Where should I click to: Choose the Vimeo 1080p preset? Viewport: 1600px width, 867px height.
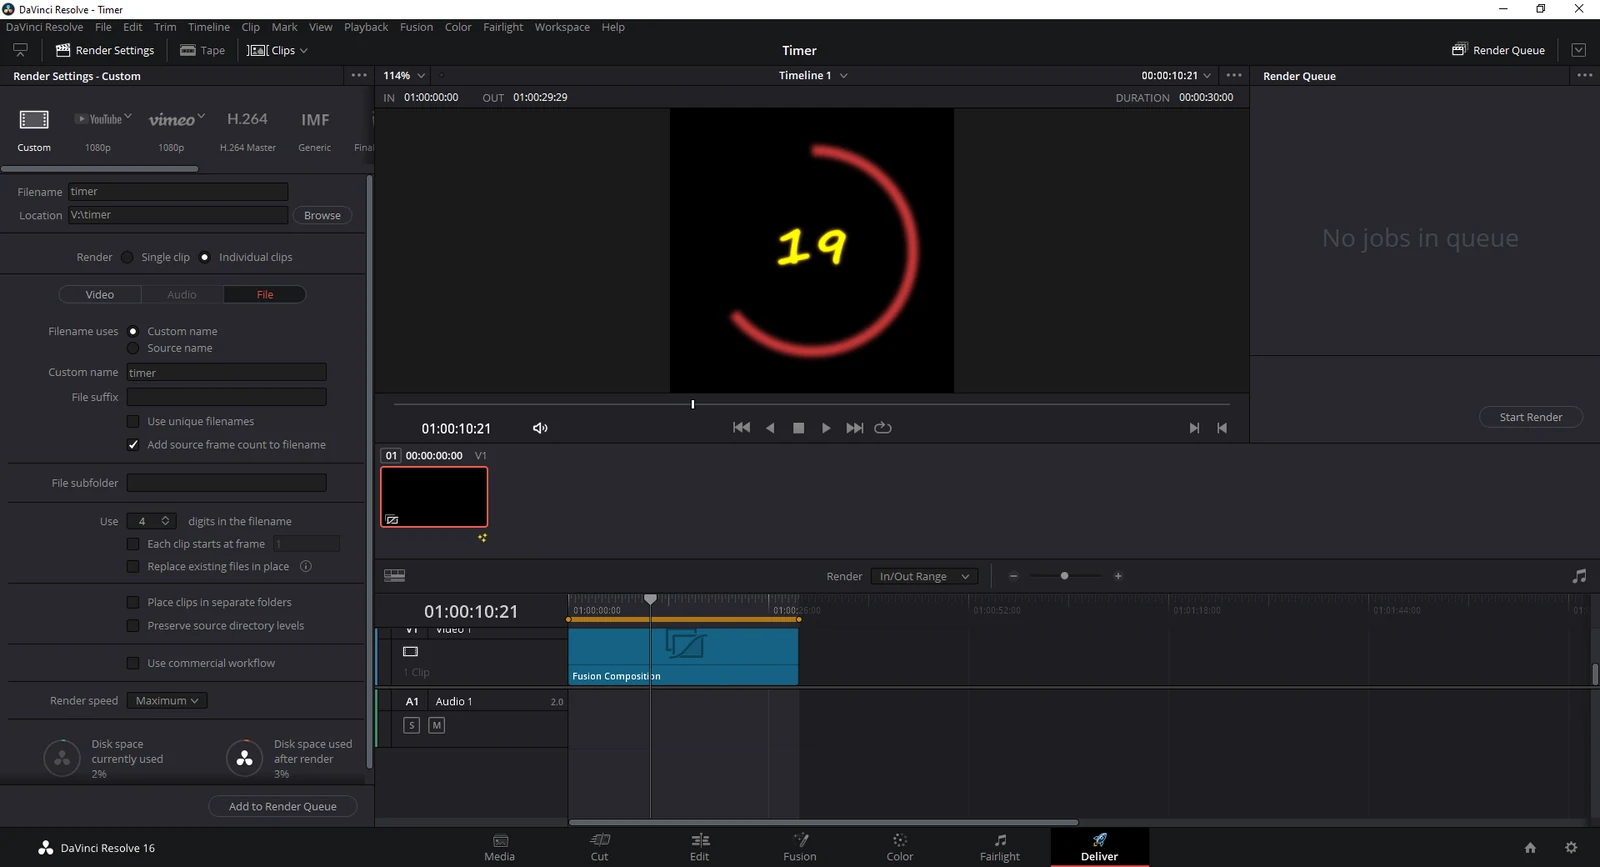pyautogui.click(x=176, y=120)
